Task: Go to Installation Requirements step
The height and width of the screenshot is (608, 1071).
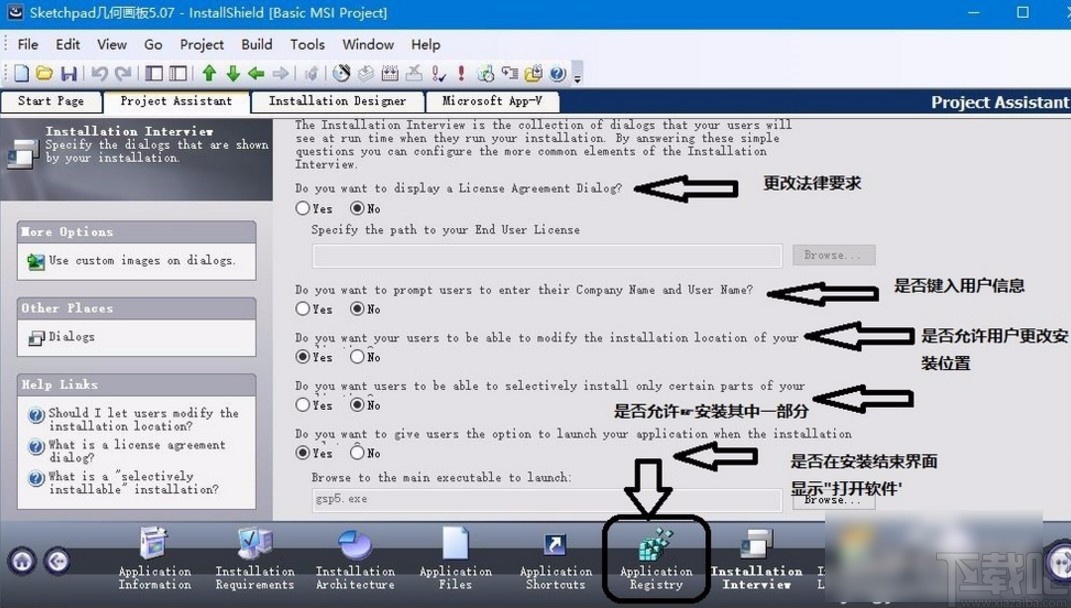Action: pos(255,557)
